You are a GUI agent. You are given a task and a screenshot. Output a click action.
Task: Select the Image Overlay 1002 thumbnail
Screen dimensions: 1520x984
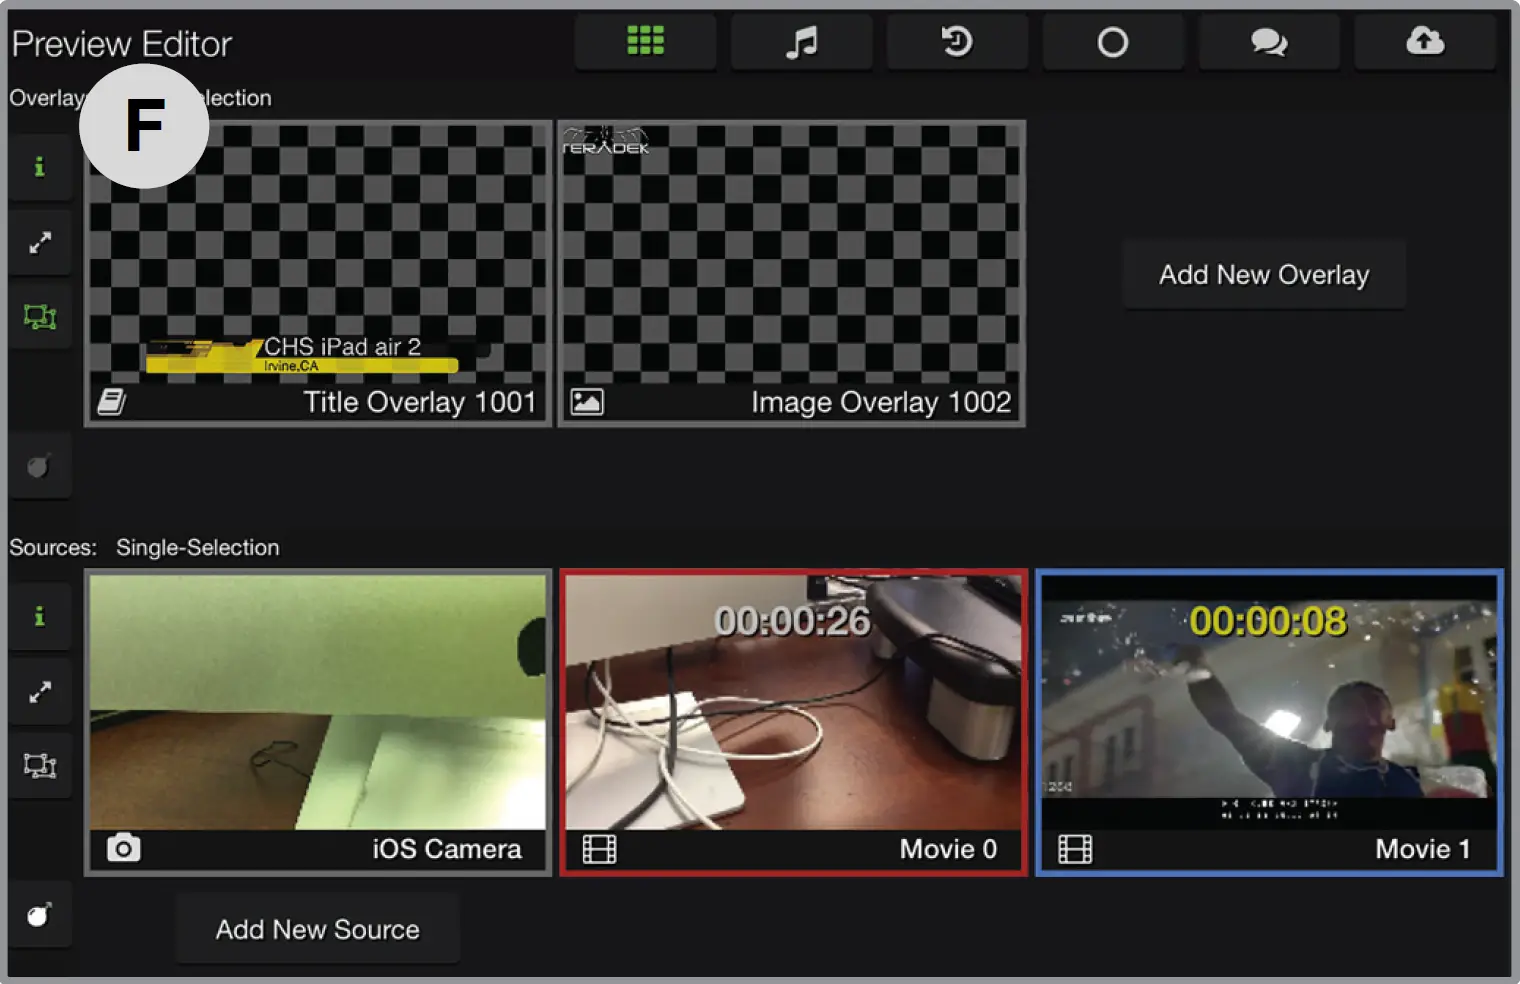point(791,273)
